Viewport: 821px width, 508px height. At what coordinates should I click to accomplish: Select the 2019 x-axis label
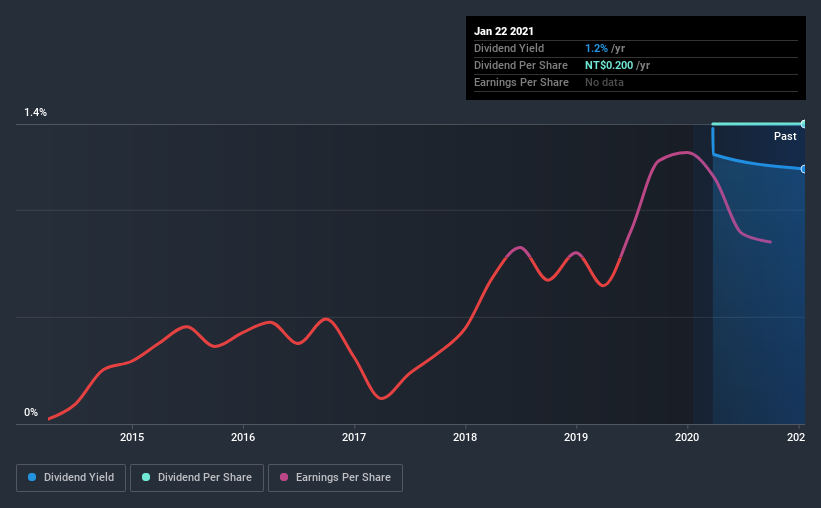(576, 437)
